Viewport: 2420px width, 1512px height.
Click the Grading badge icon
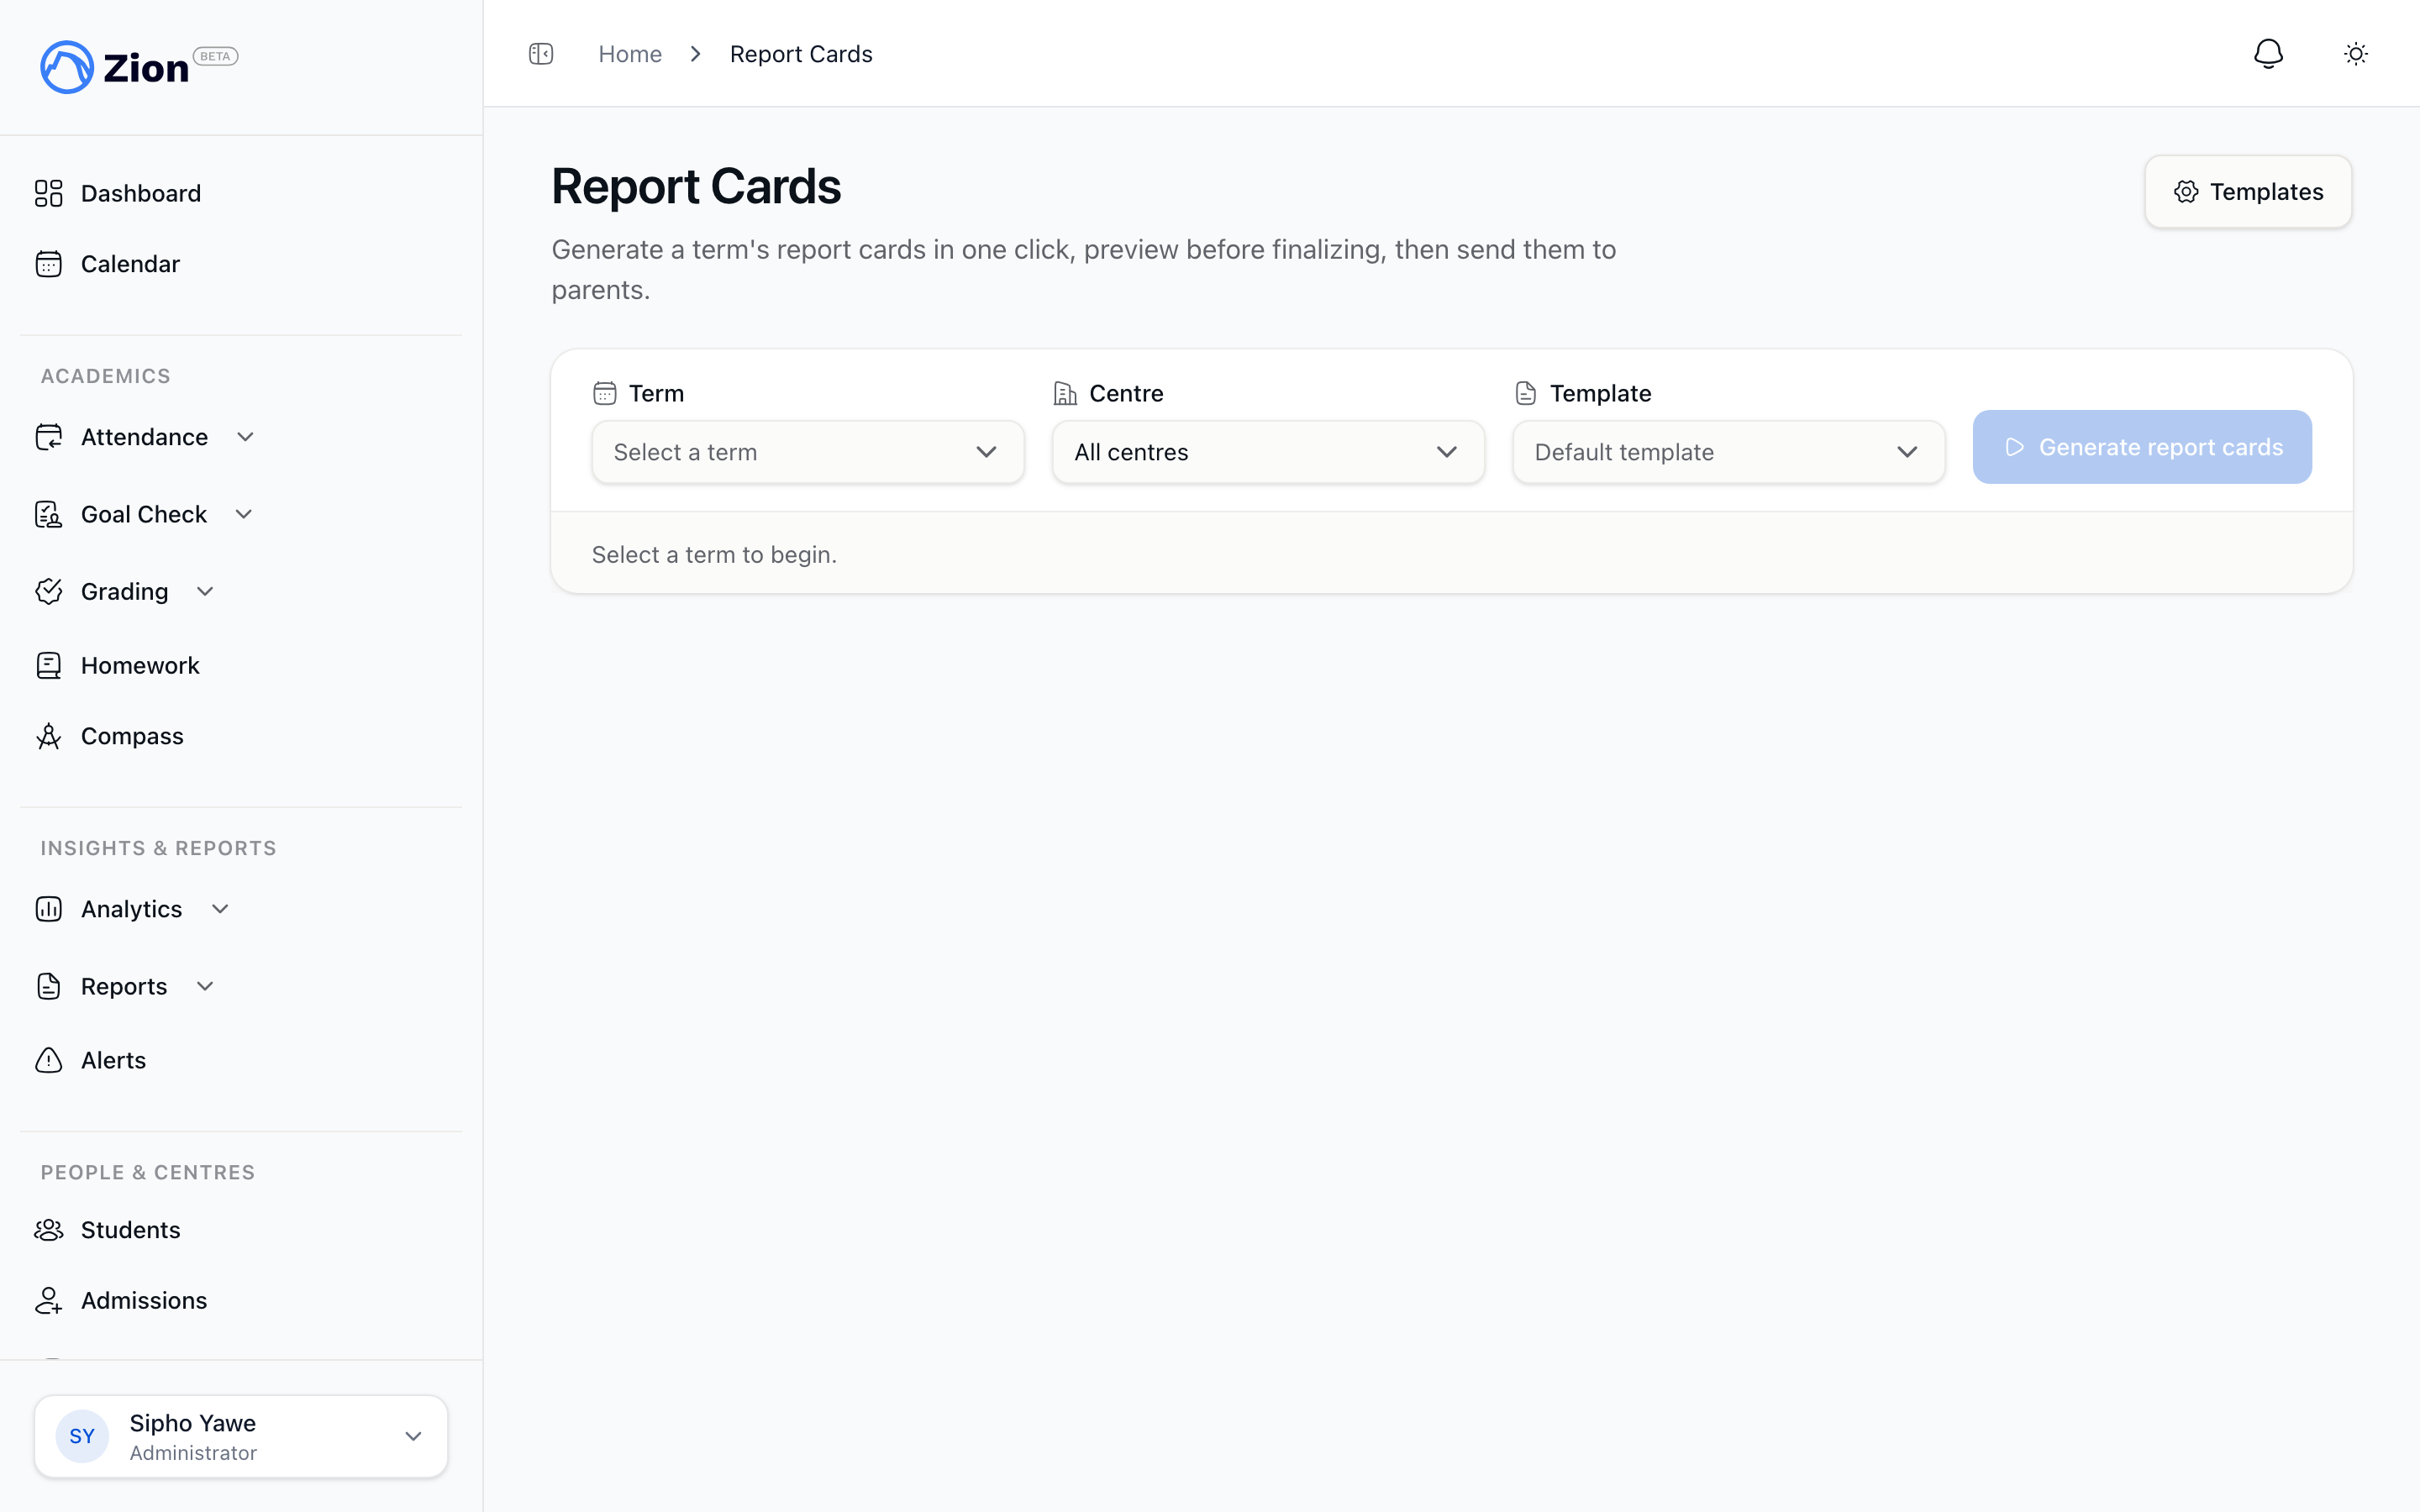point(49,591)
